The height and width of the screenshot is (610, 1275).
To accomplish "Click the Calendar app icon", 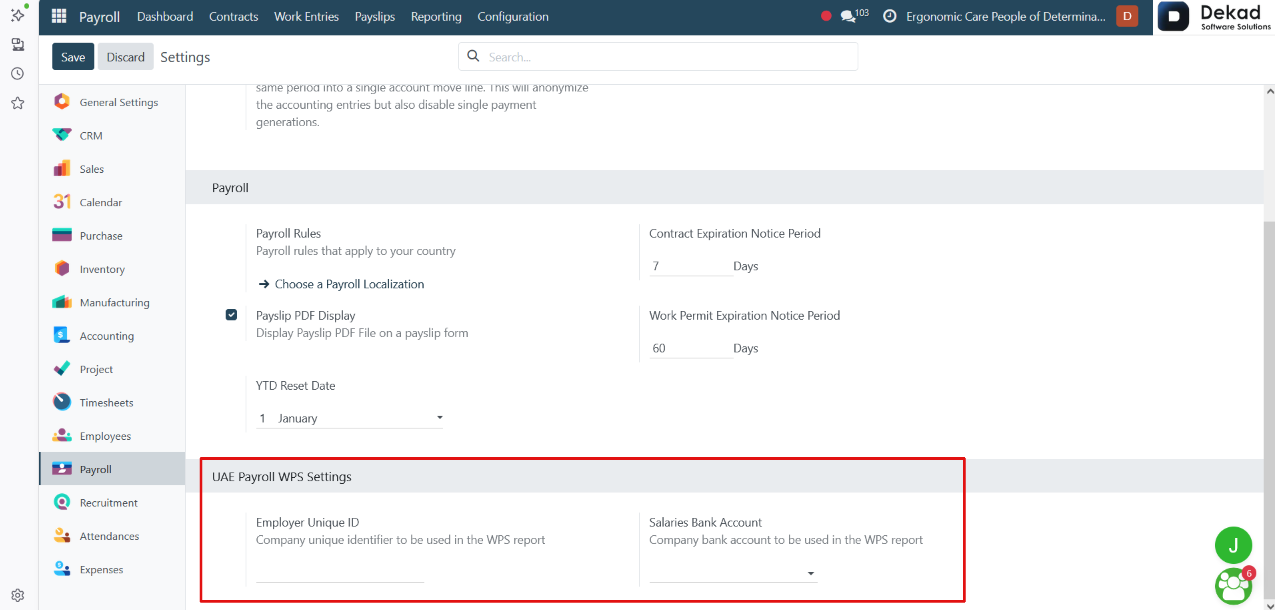I will click(x=62, y=202).
